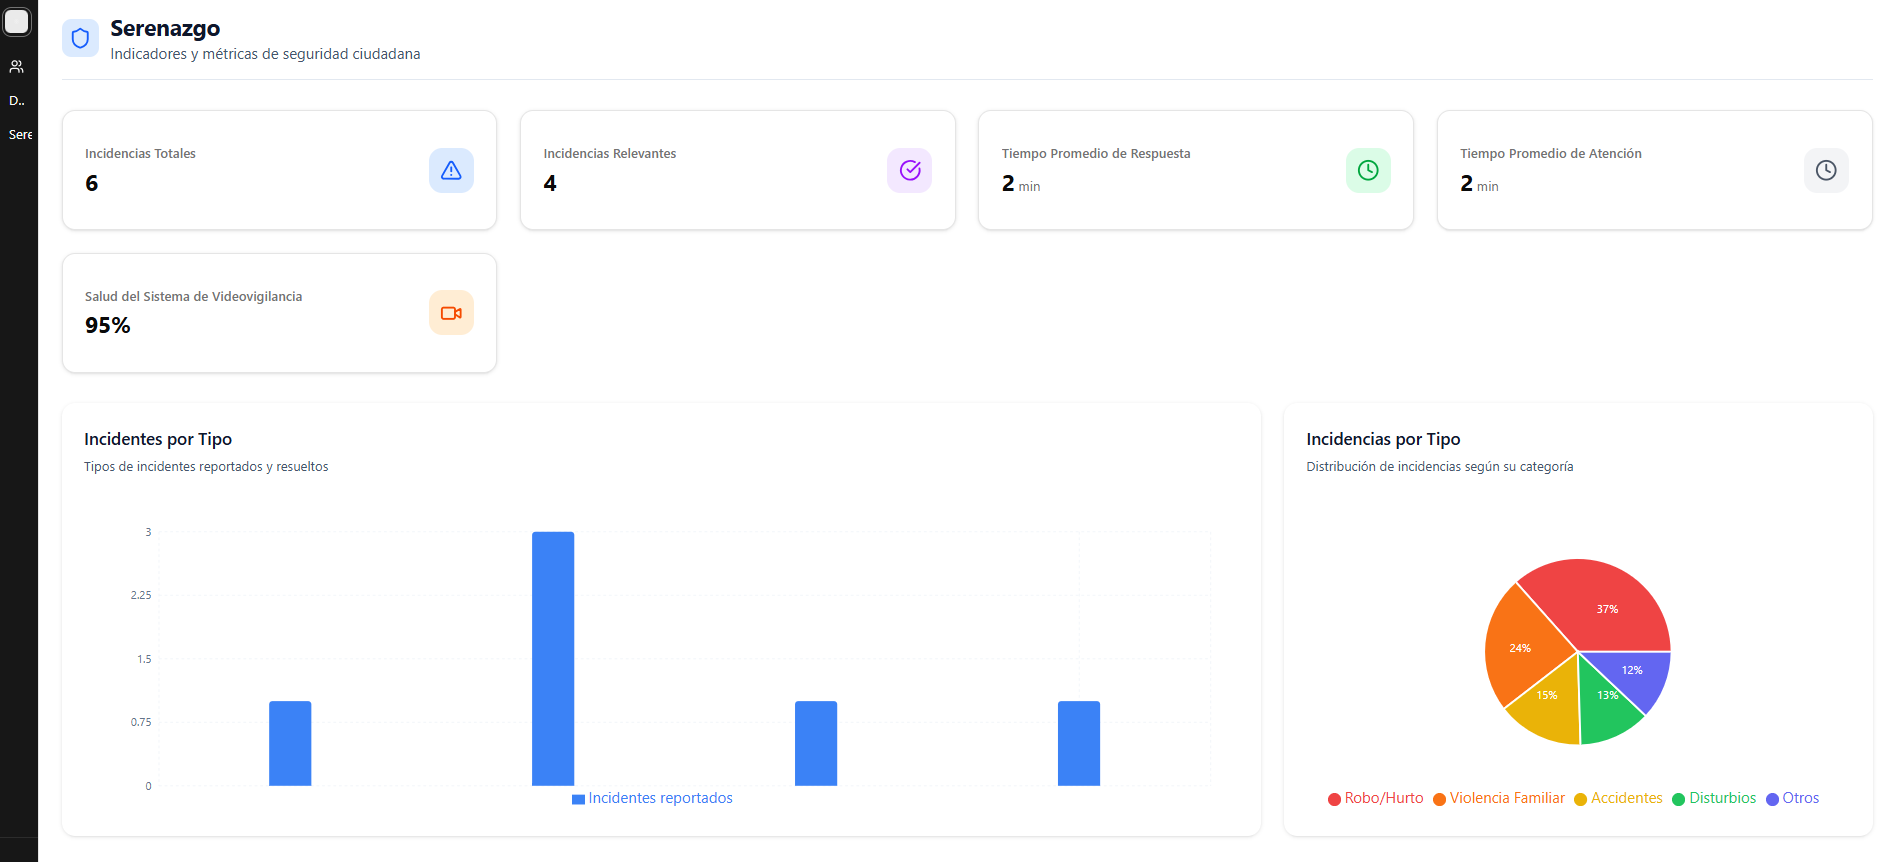Click the Accidentes legend label
Viewport: 1885px width, 862px height.
pos(1626,798)
